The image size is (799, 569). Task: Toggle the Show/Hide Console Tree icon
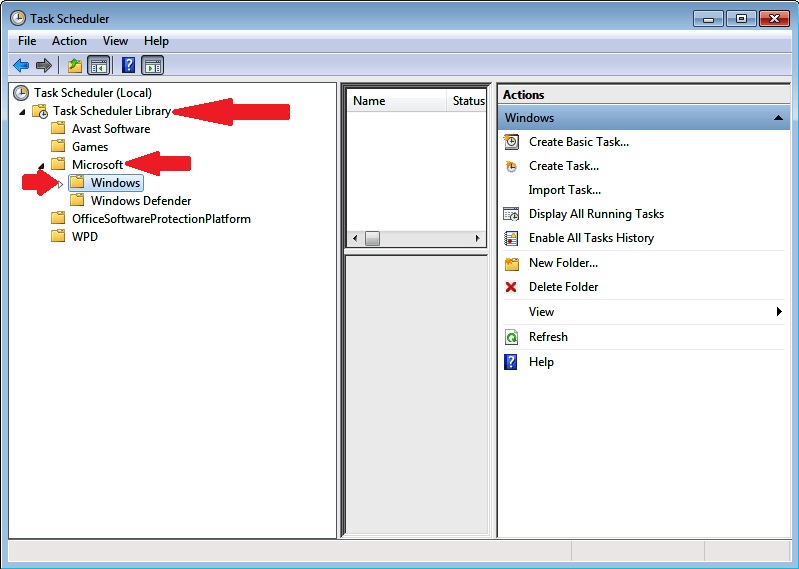click(98, 65)
